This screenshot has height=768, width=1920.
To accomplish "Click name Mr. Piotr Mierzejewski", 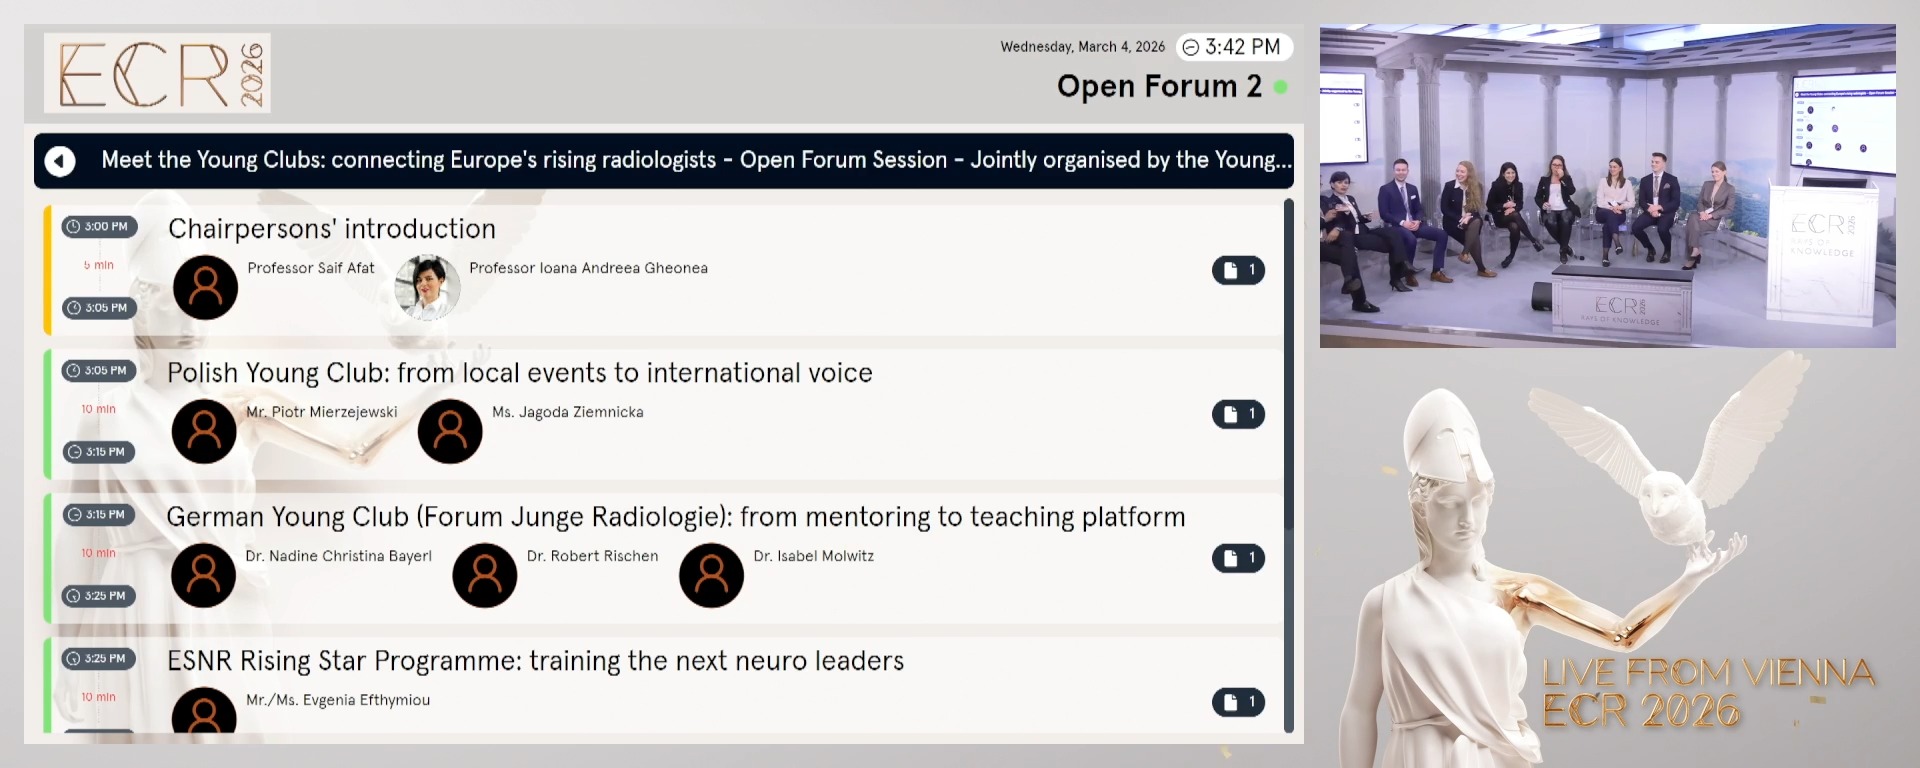I will pos(322,412).
